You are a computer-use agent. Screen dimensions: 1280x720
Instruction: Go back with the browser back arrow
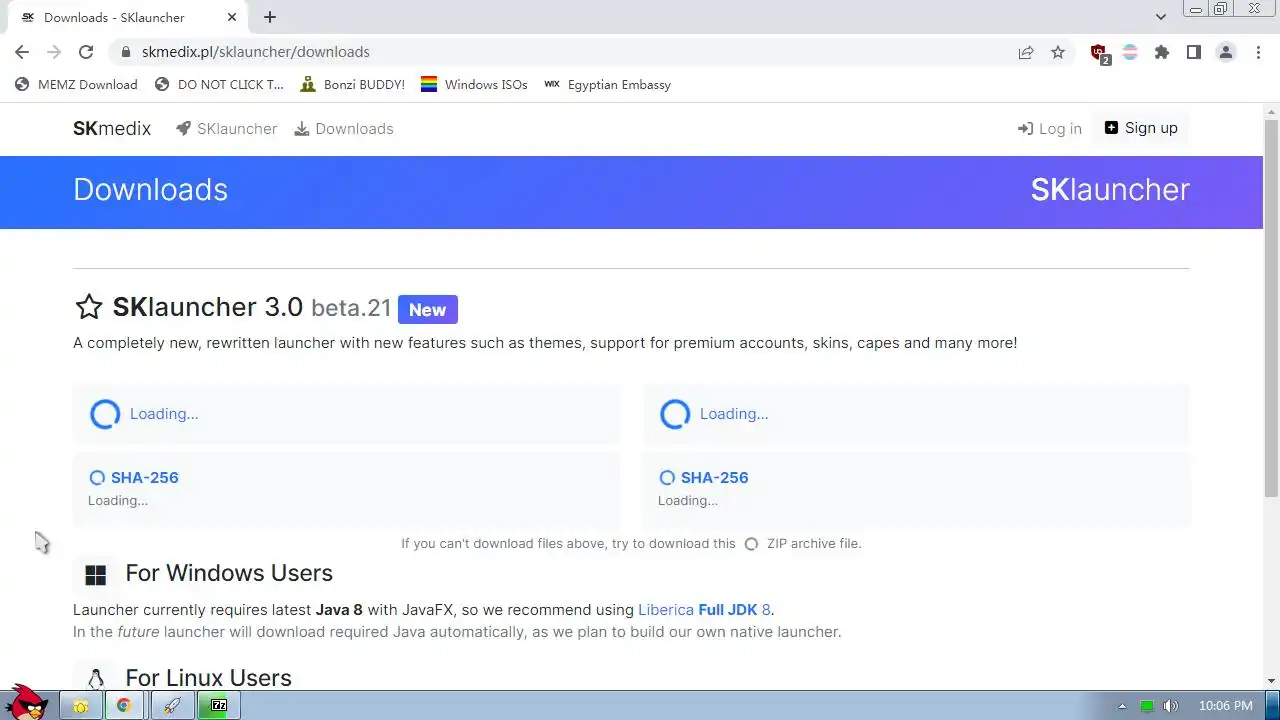22,52
